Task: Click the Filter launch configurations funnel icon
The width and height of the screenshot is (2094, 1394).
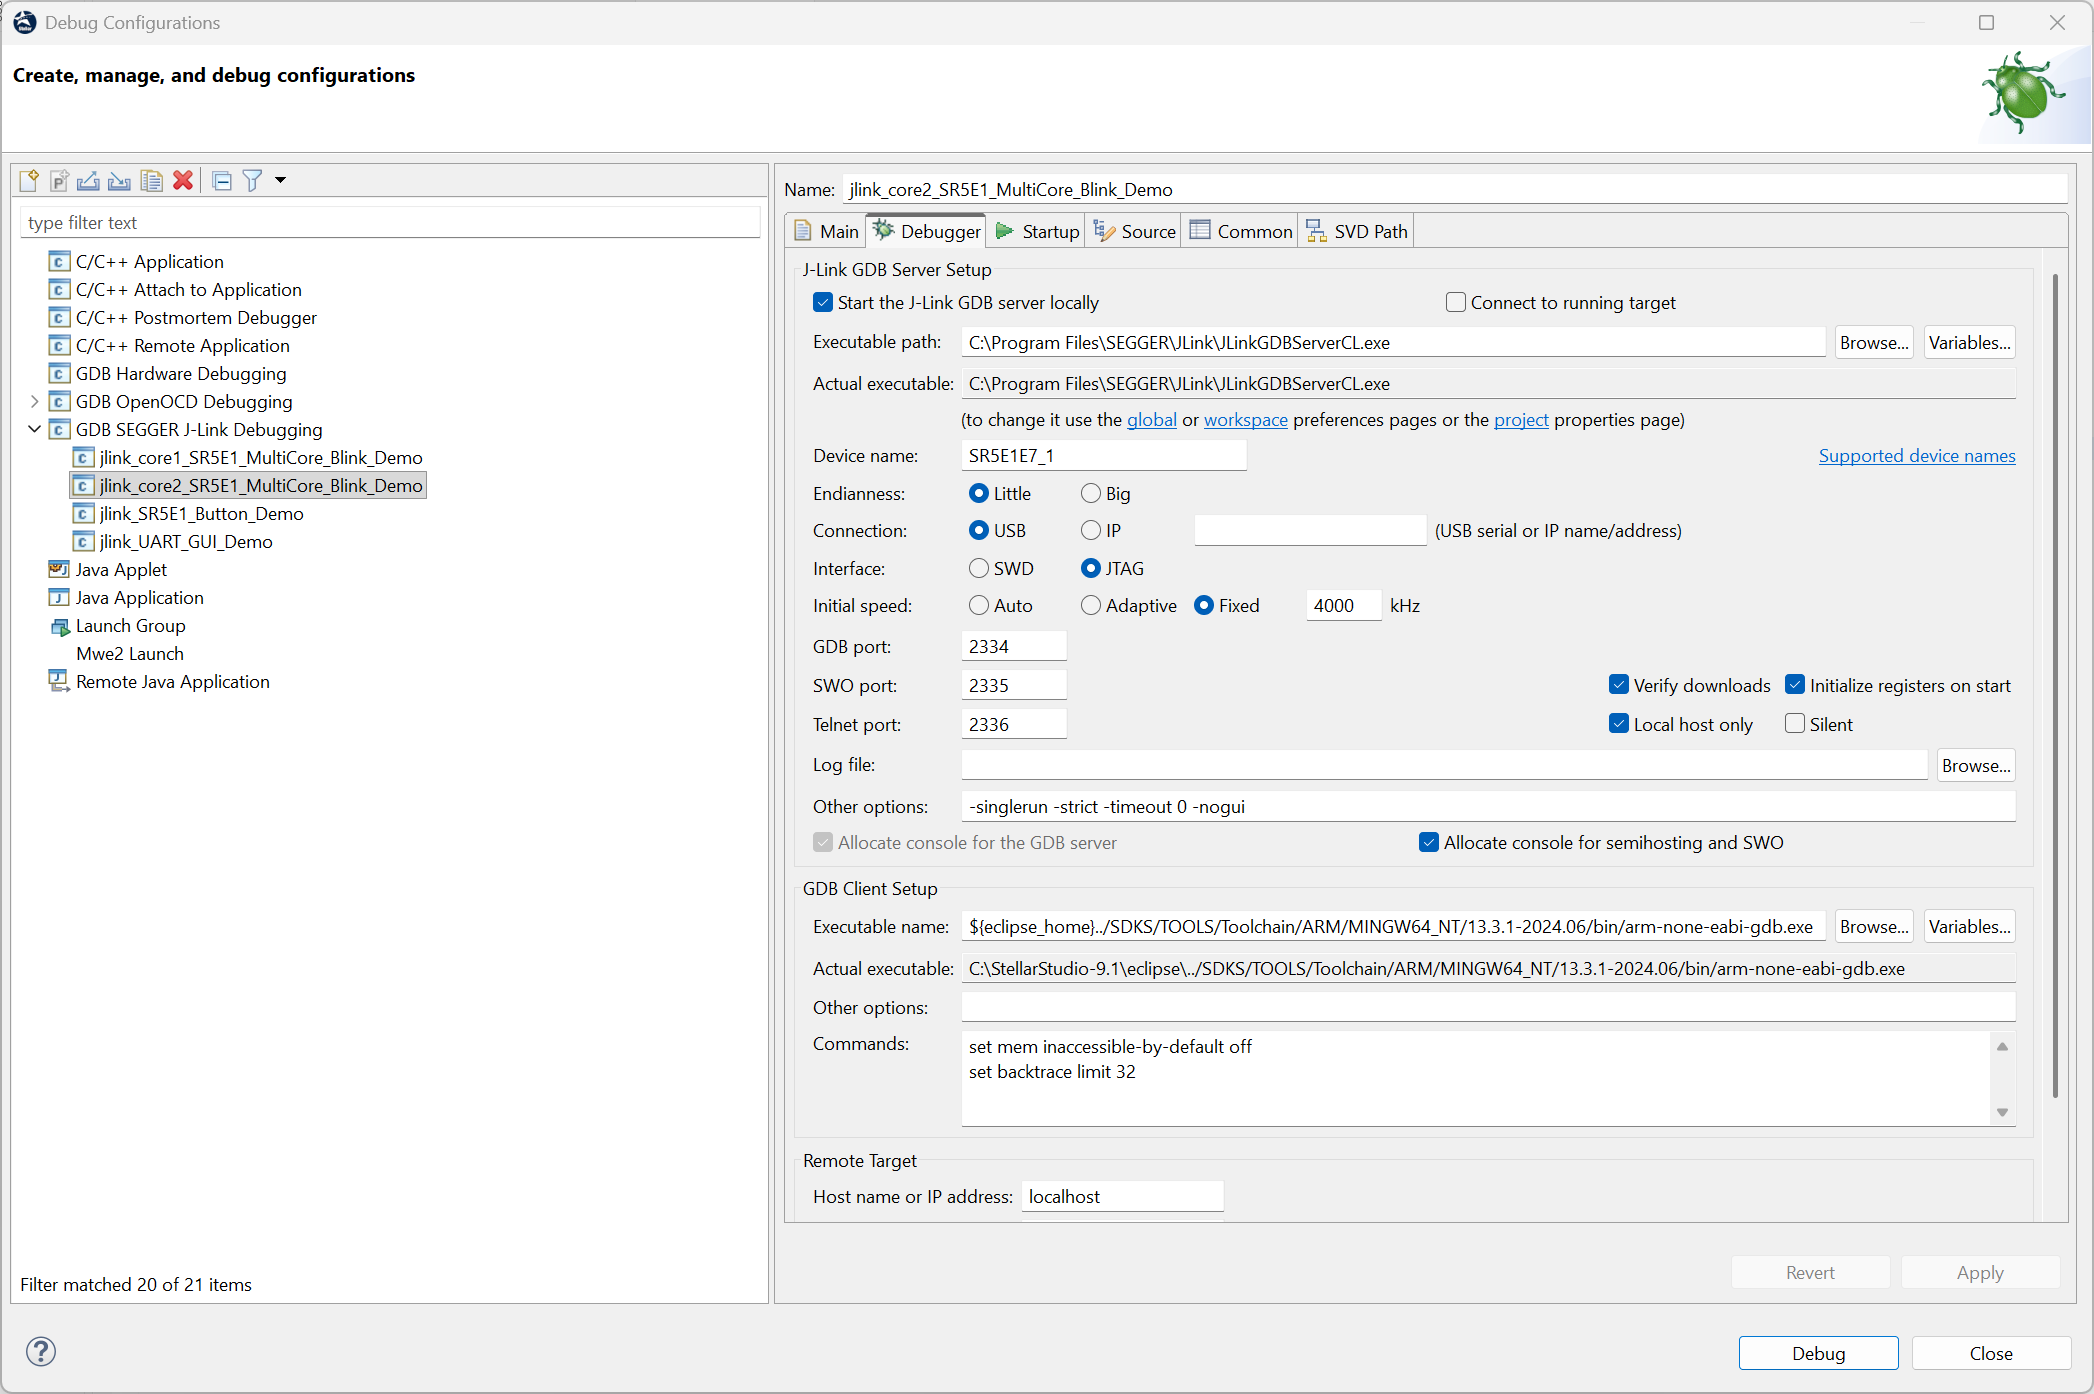Action: tap(253, 181)
